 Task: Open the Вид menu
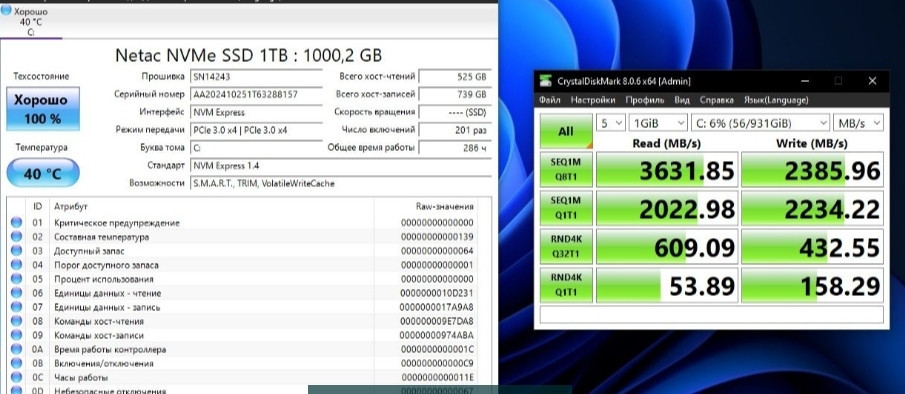click(x=682, y=100)
